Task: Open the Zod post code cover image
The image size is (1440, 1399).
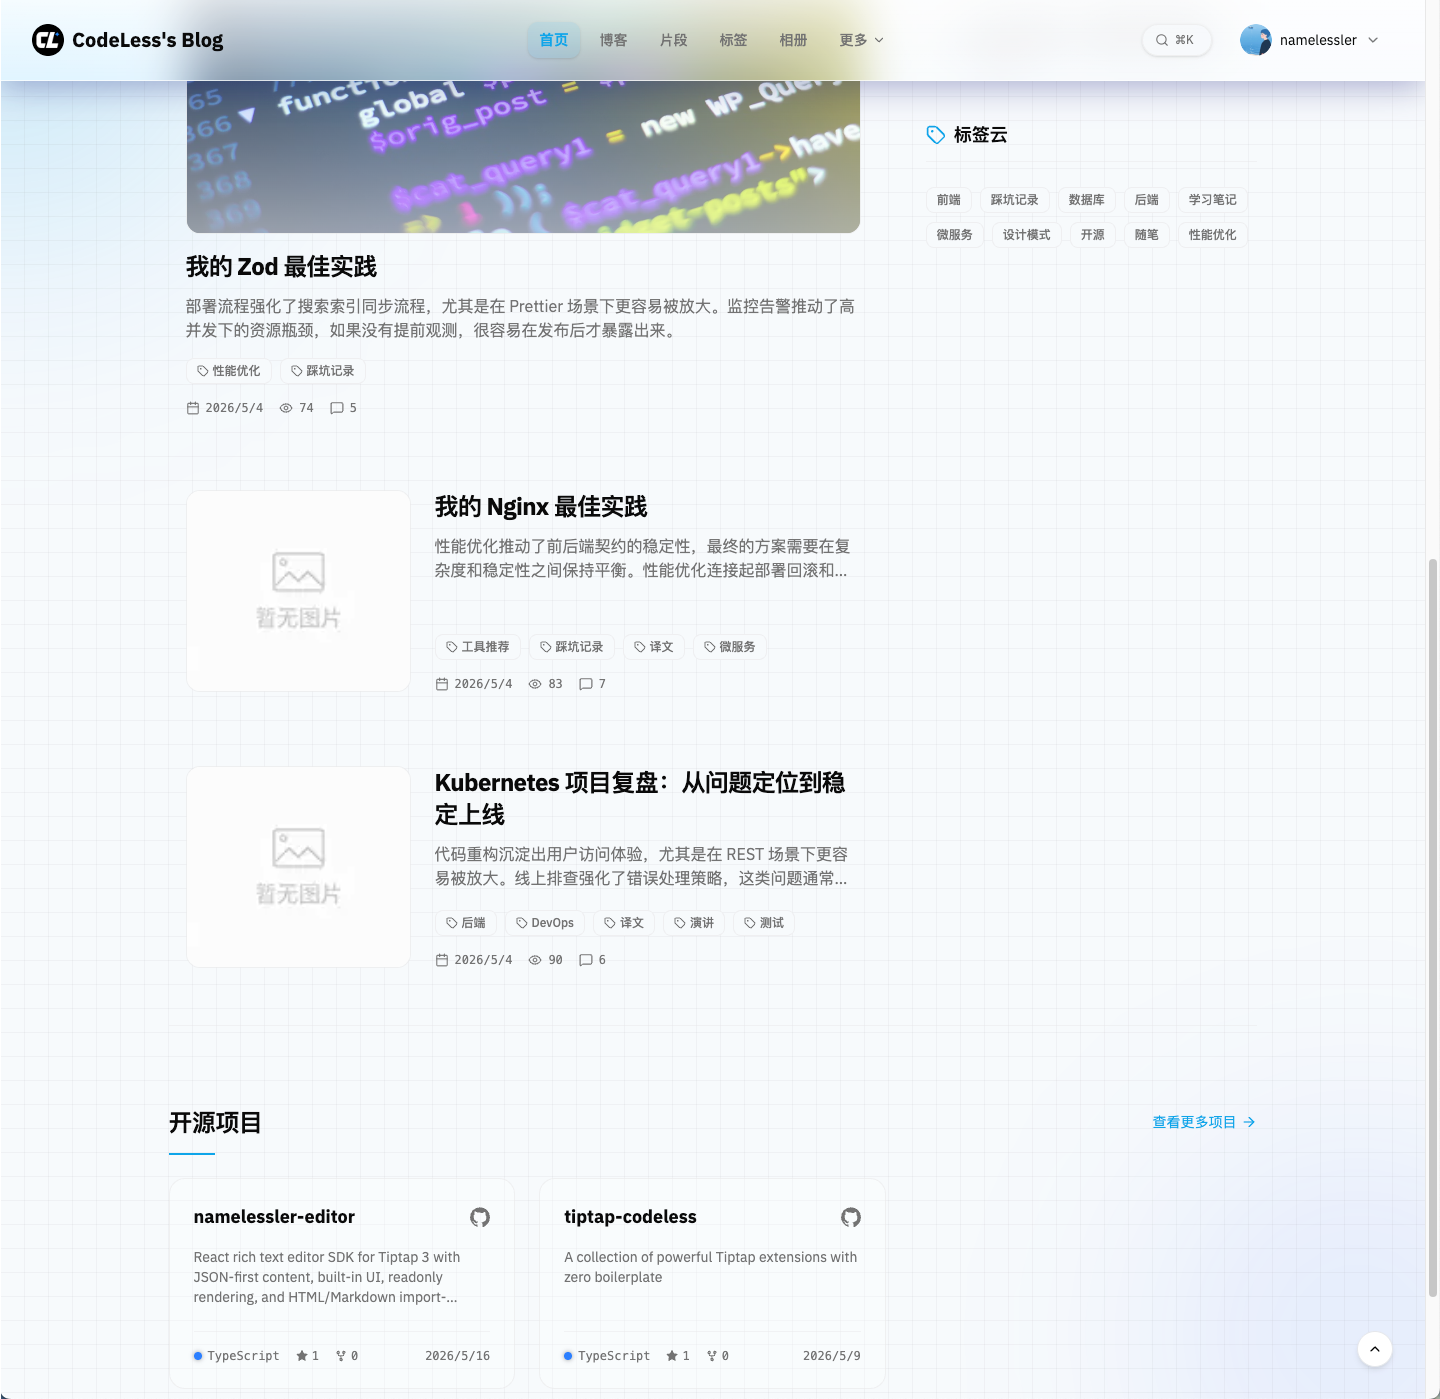Action: pos(523,157)
